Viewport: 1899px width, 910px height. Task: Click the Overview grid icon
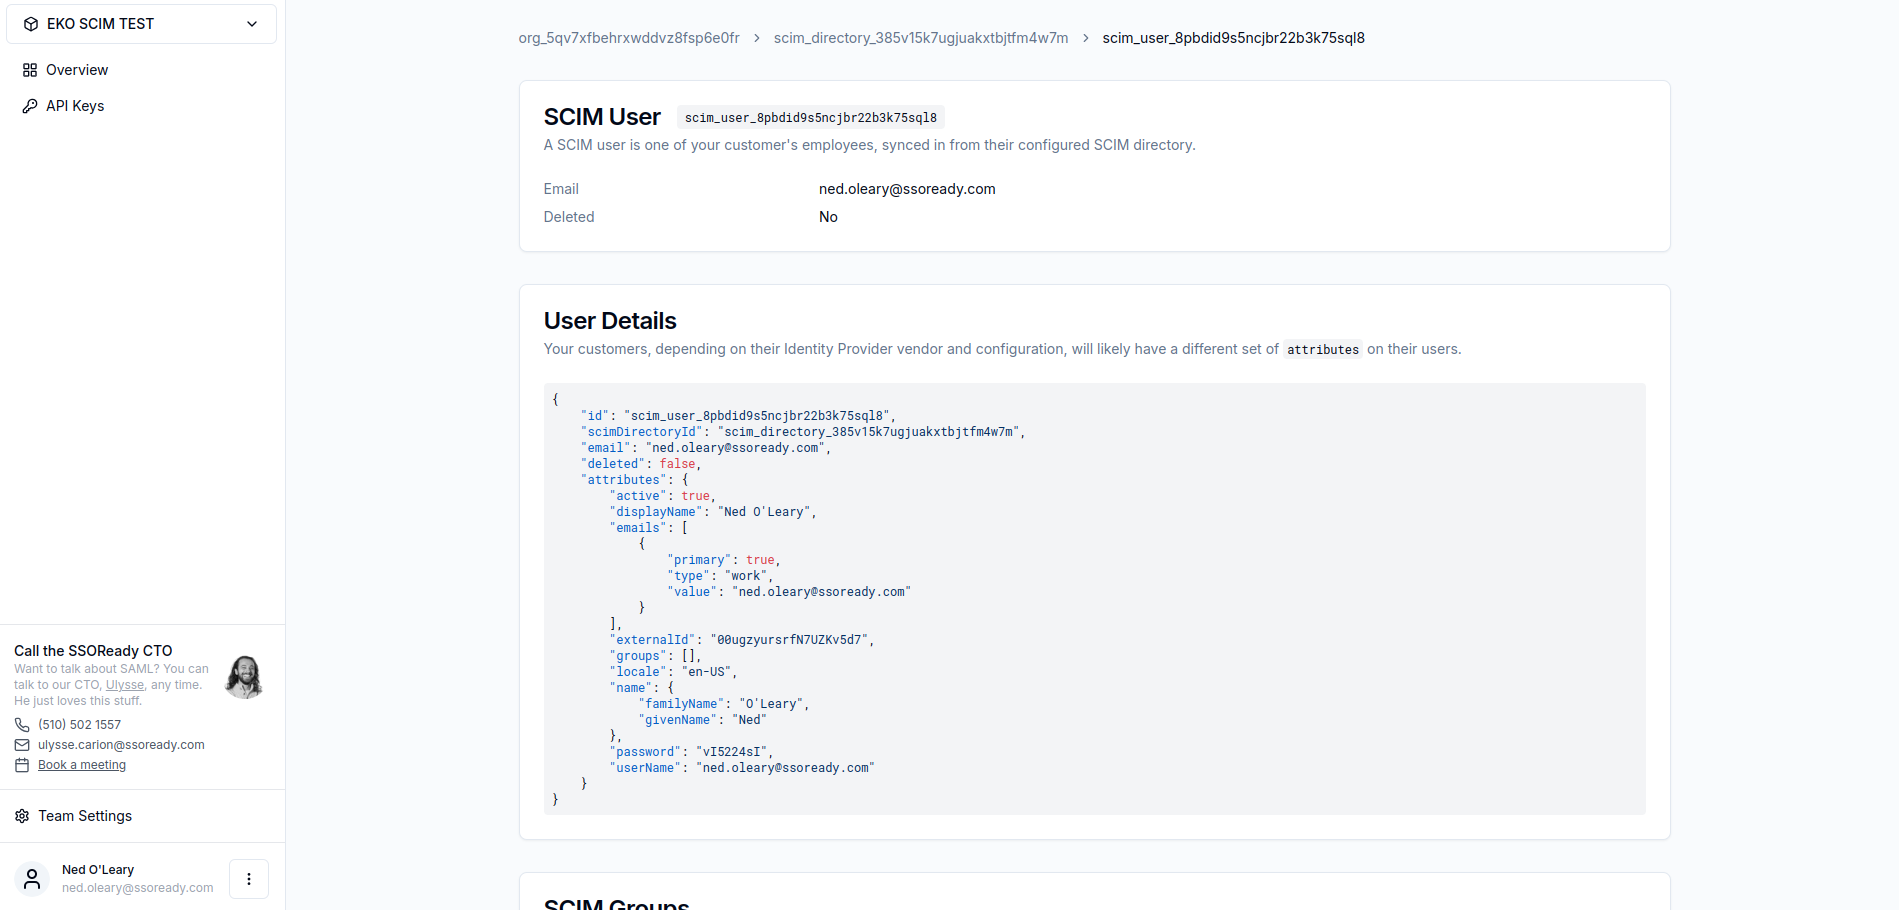click(x=30, y=70)
